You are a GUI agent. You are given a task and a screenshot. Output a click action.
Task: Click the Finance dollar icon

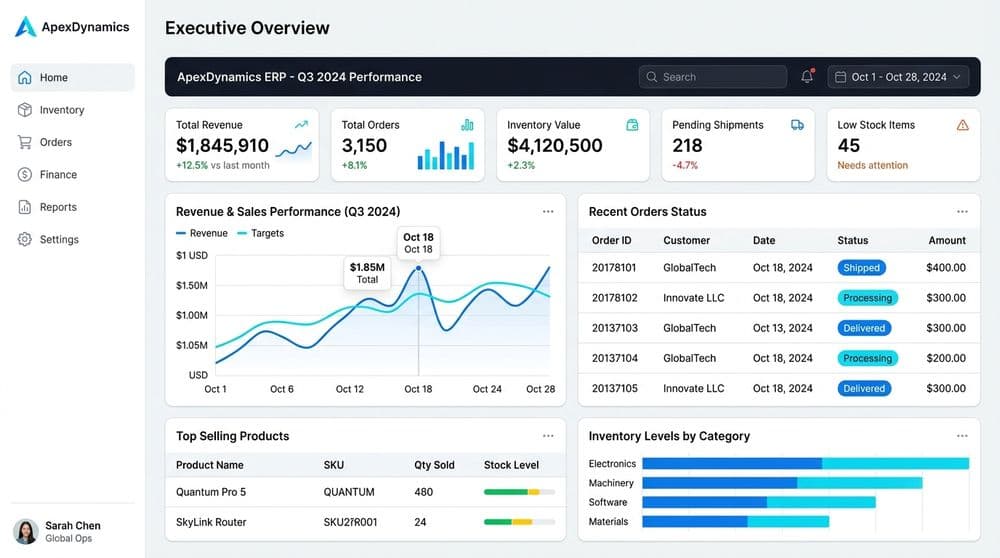pos(25,174)
